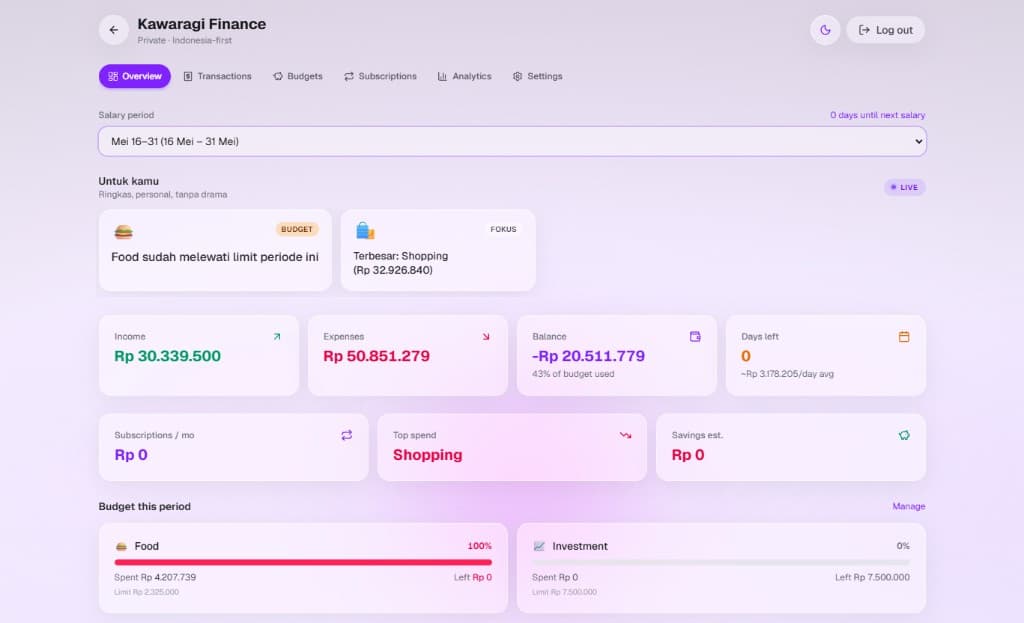Open the Settings tab
The image size is (1024, 623).
(x=537, y=76)
